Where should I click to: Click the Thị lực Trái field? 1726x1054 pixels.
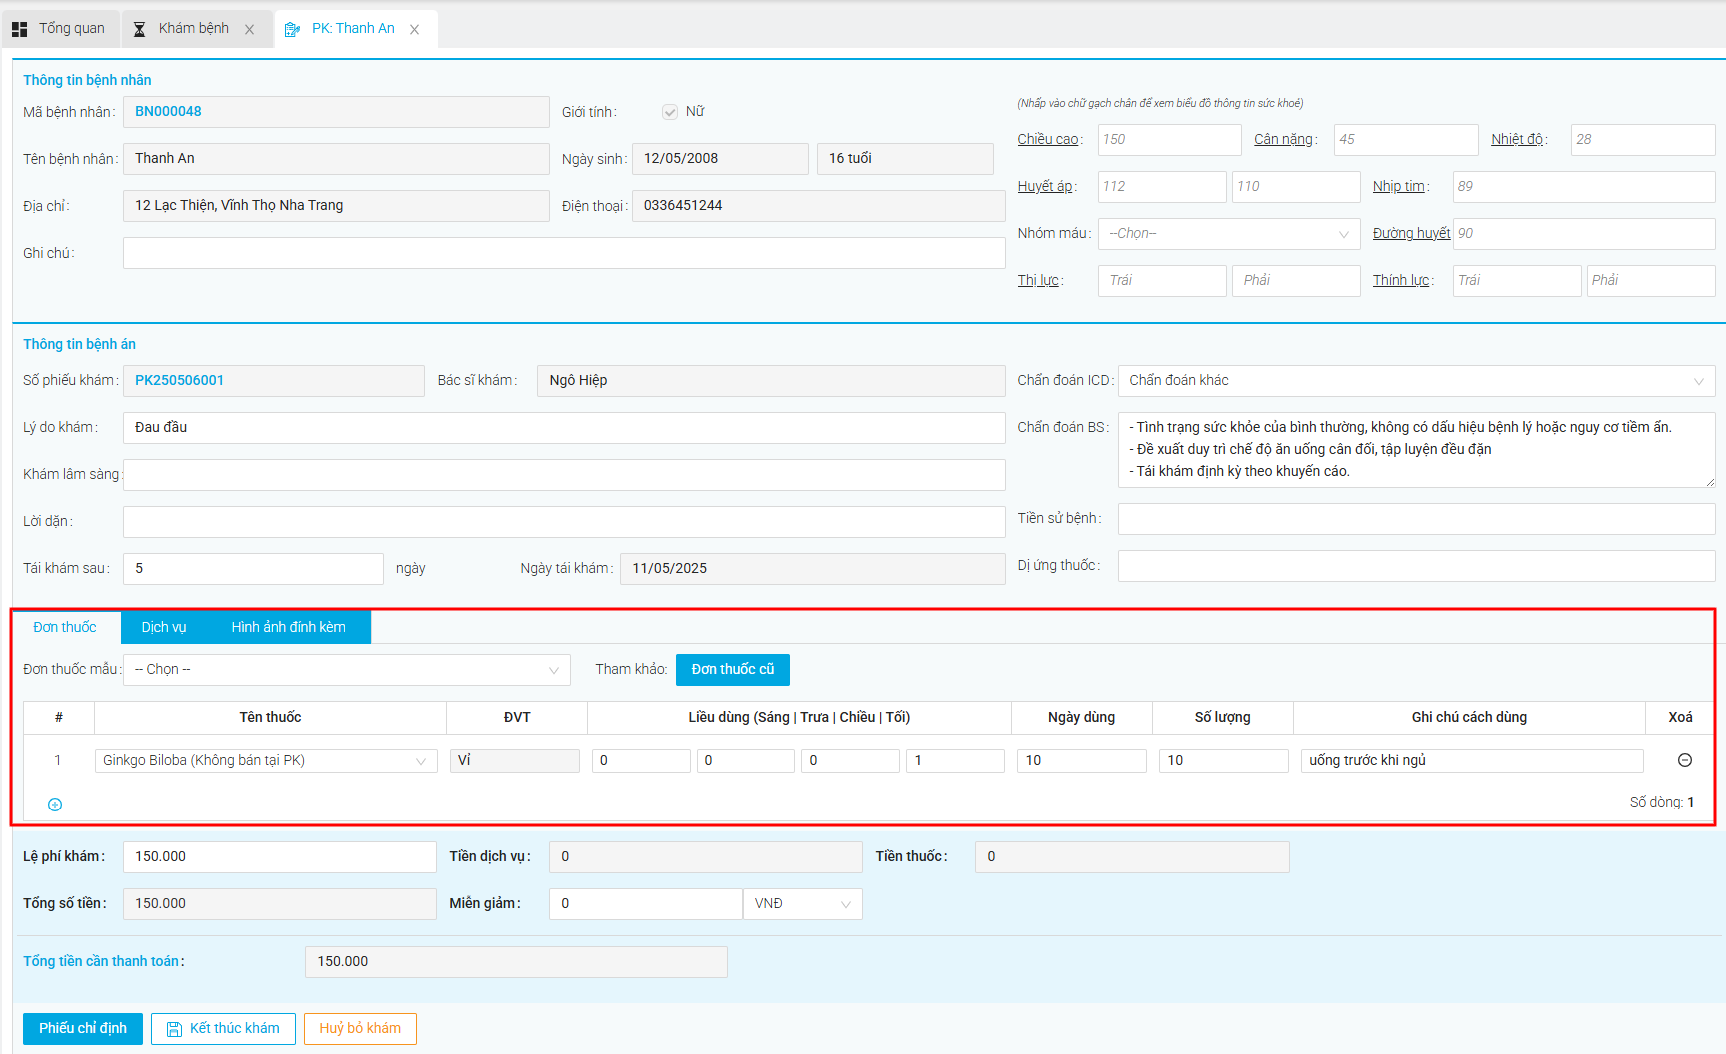coord(1162,280)
